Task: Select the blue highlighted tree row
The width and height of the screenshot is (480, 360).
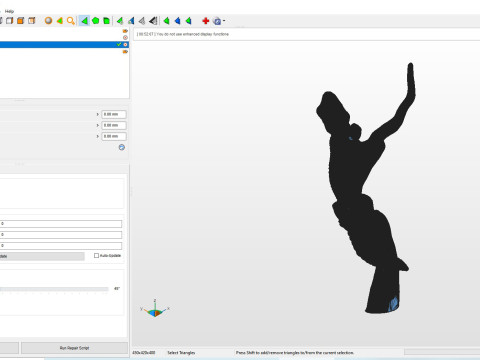Action: point(64,44)
